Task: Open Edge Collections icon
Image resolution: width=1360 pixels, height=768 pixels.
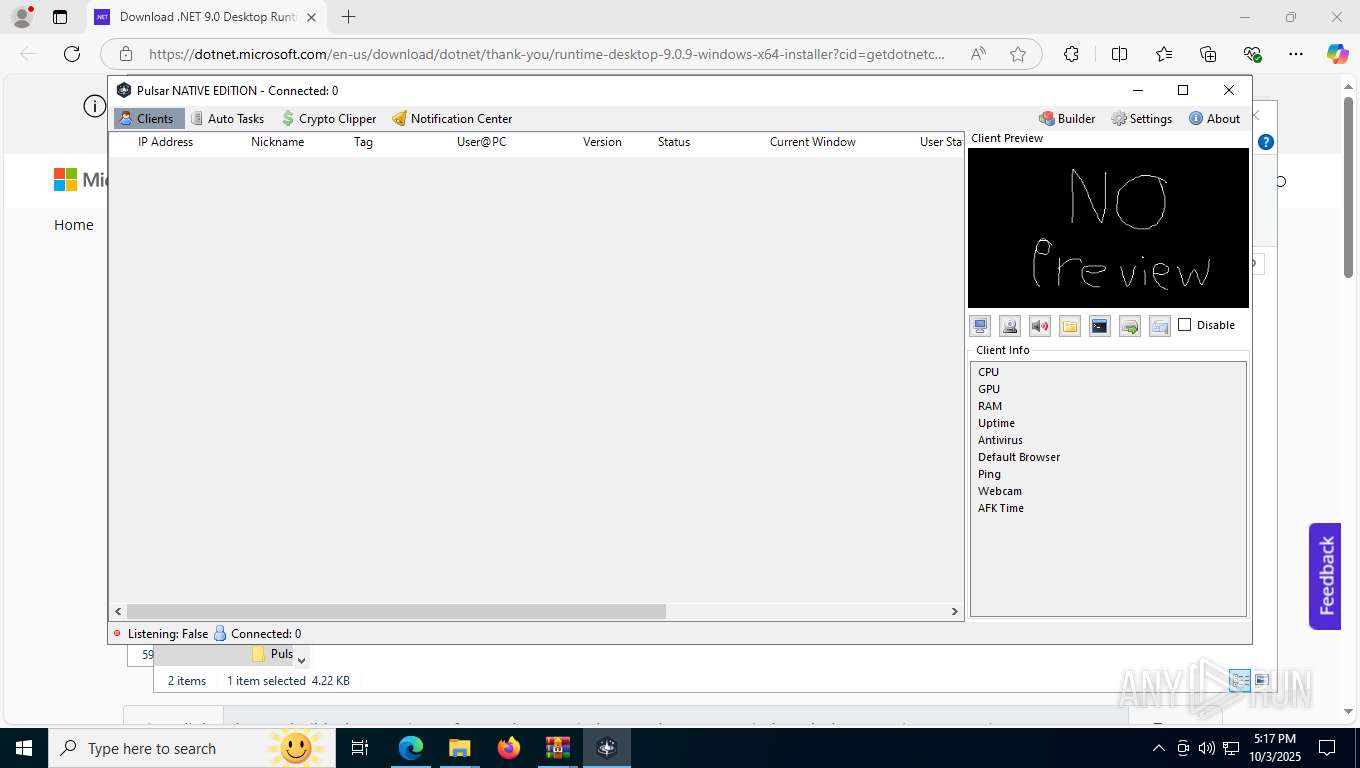Action: (1208, 54)
